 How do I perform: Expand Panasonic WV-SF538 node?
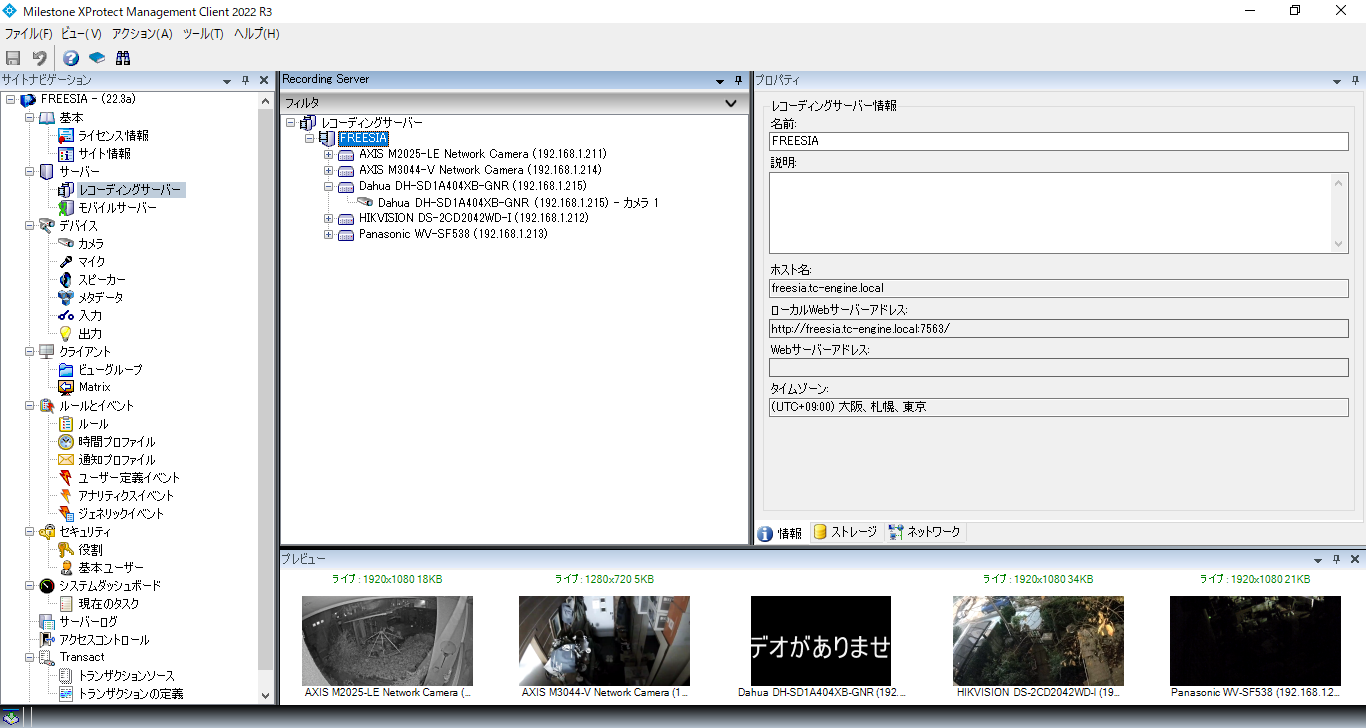[x=328, y=234]
